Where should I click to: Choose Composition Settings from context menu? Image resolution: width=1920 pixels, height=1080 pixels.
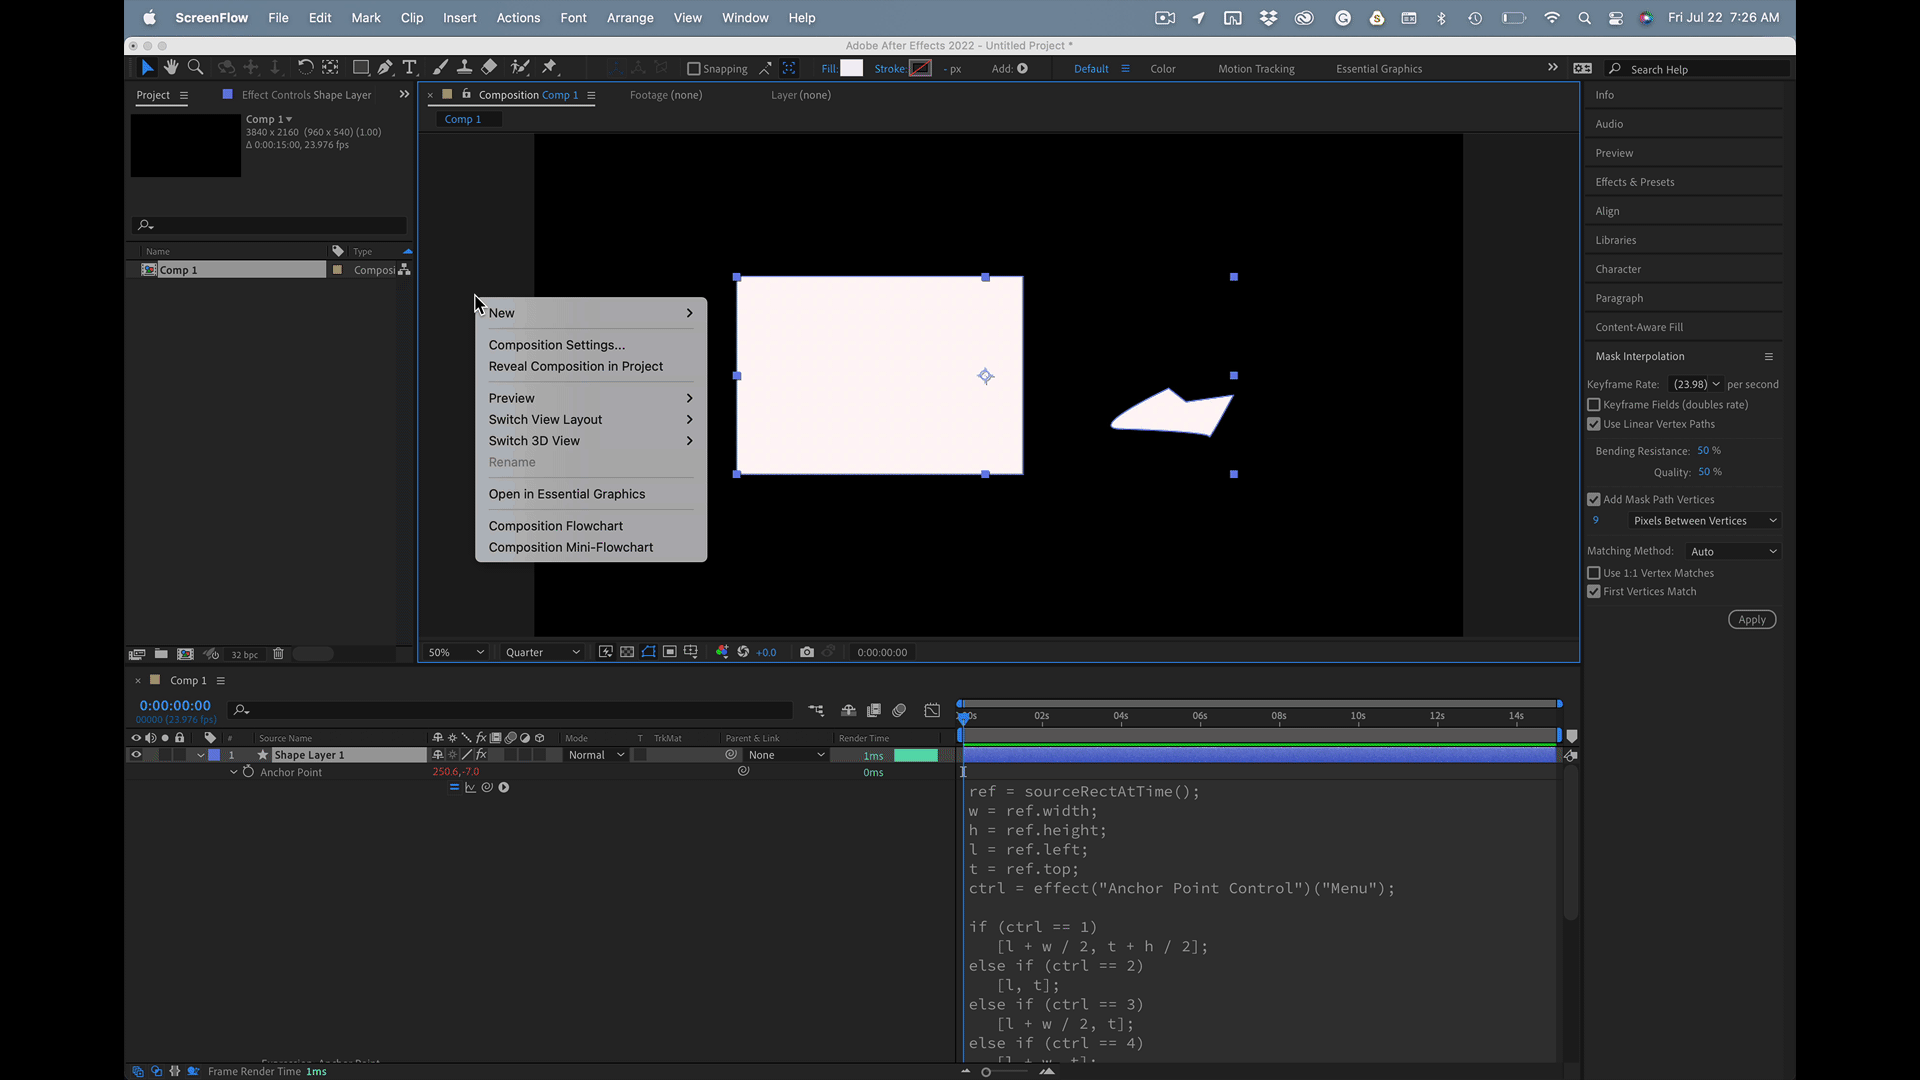tap(556, 345)
